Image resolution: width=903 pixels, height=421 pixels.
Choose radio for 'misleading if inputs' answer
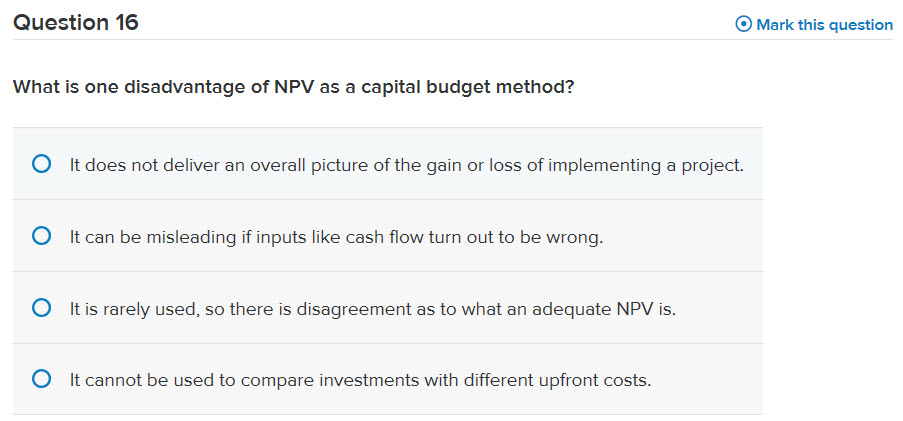[x=41, y=236]
